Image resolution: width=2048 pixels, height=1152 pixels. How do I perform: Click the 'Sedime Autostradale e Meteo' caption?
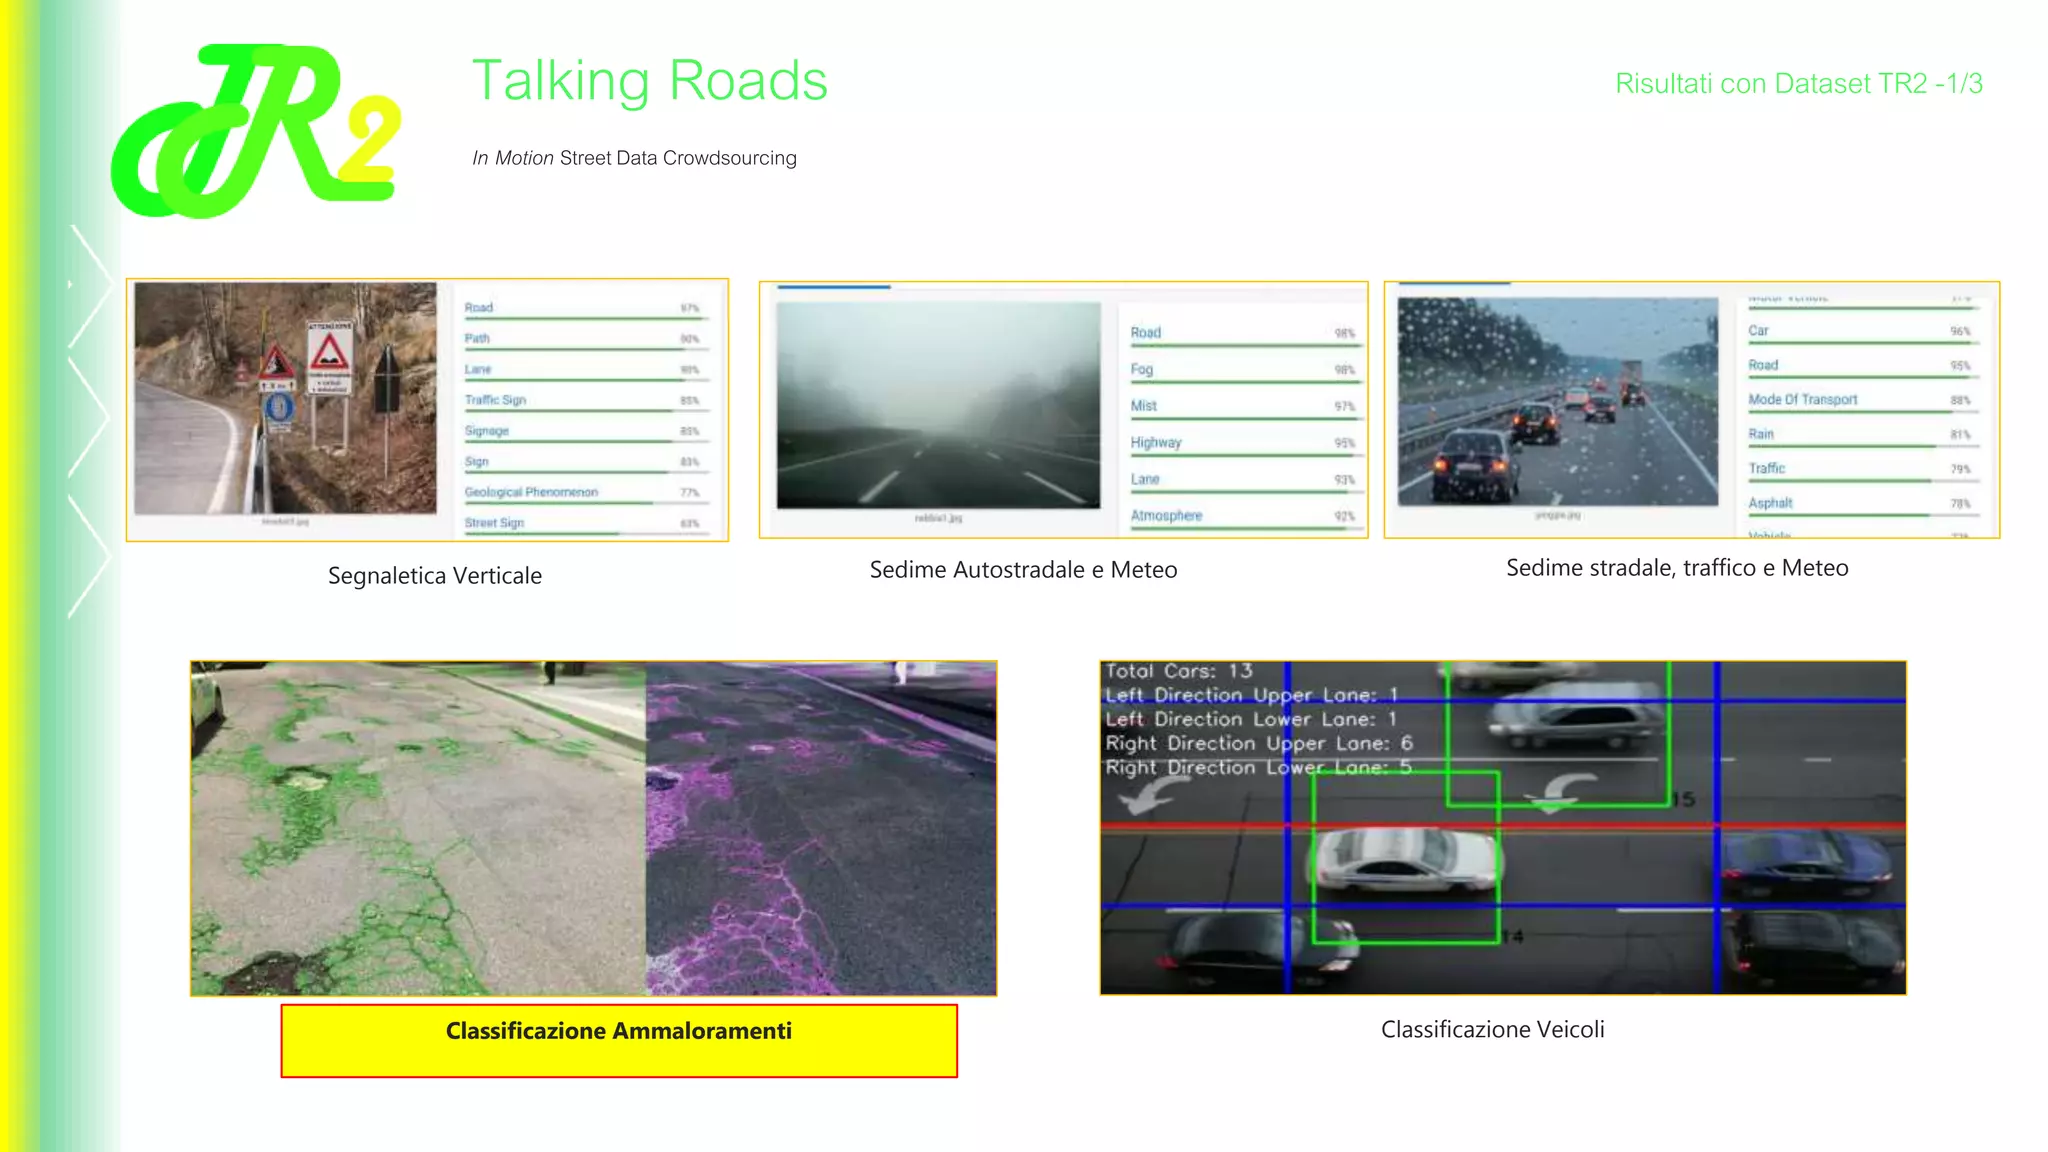point(1023,570)
